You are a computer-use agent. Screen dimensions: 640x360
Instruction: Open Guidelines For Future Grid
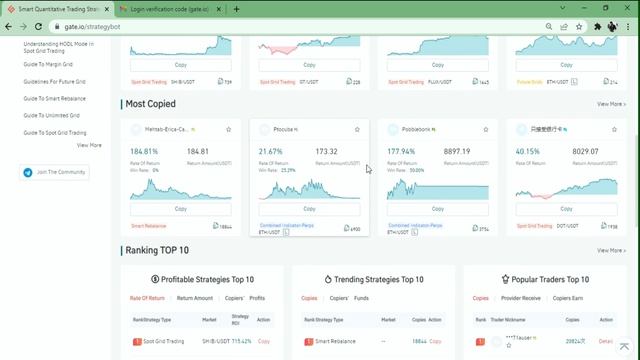[54, 82]
